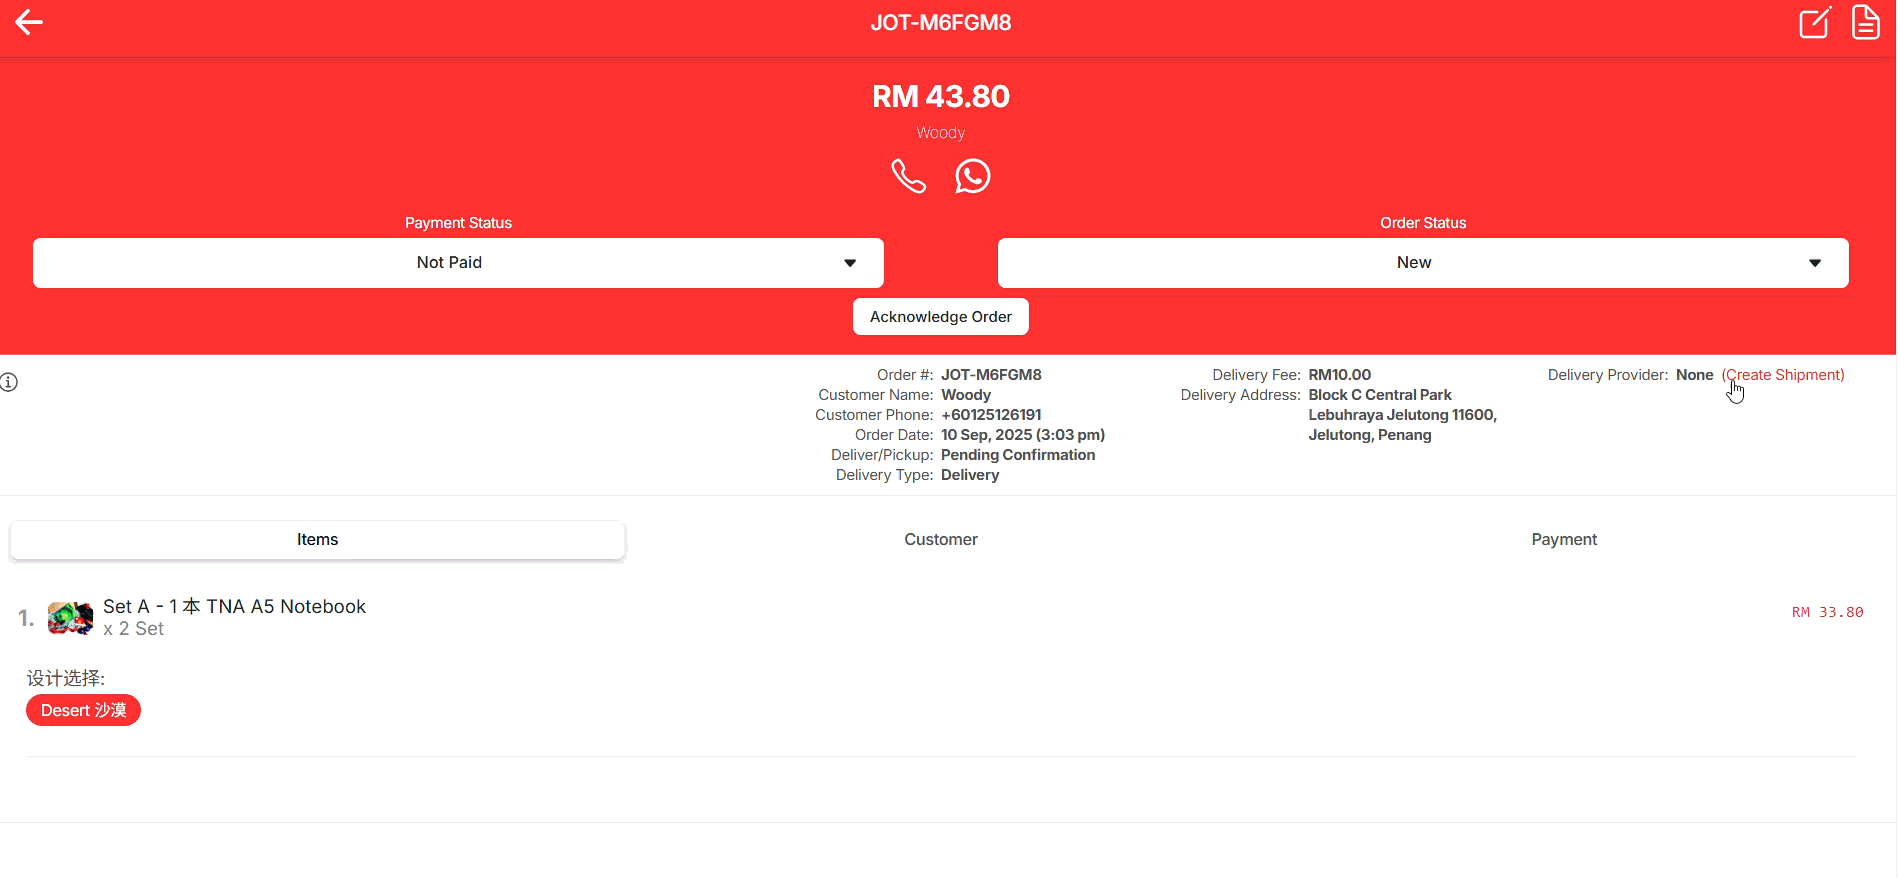Click the Create Shipment link
The height and width of the screenshot is (878, 1900).
coord(1783,375)
